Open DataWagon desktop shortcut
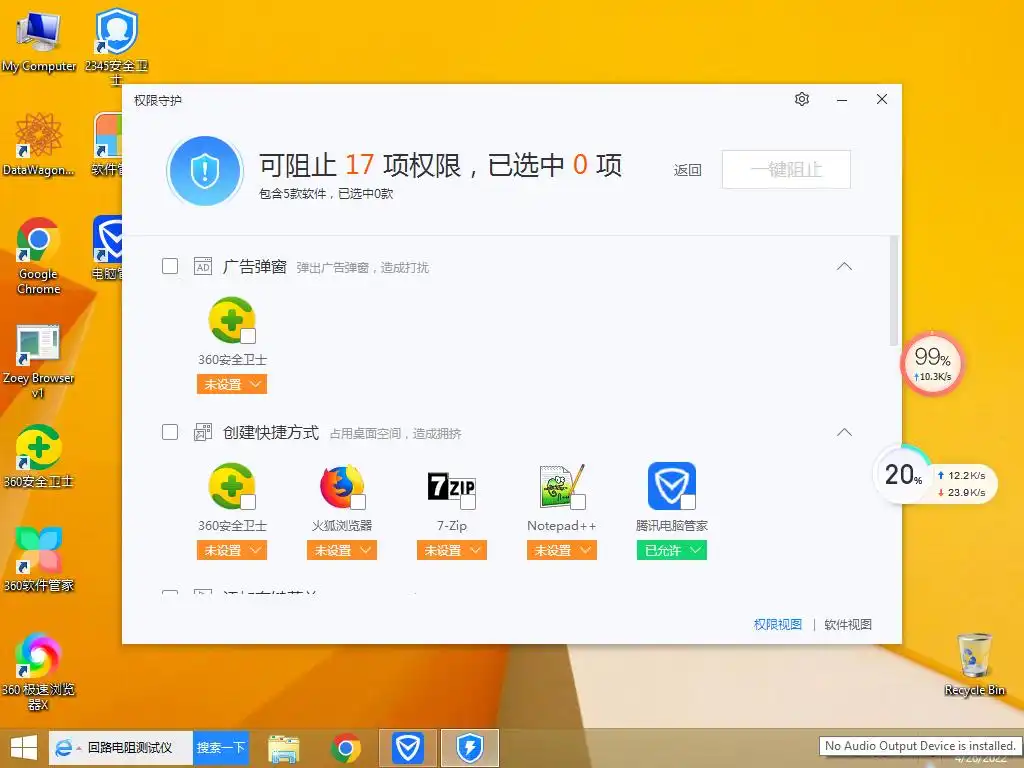 [x=39, y=144]
